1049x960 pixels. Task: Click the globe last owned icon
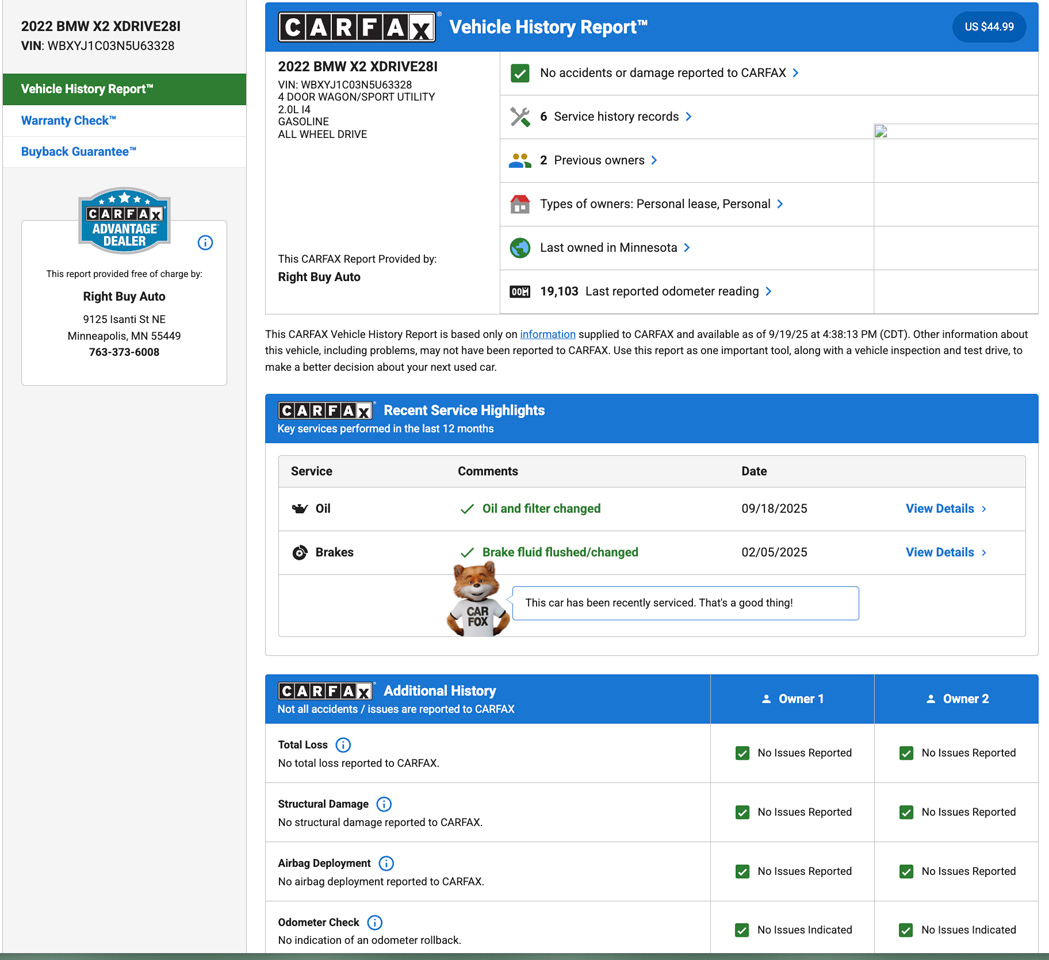[520, 248]
